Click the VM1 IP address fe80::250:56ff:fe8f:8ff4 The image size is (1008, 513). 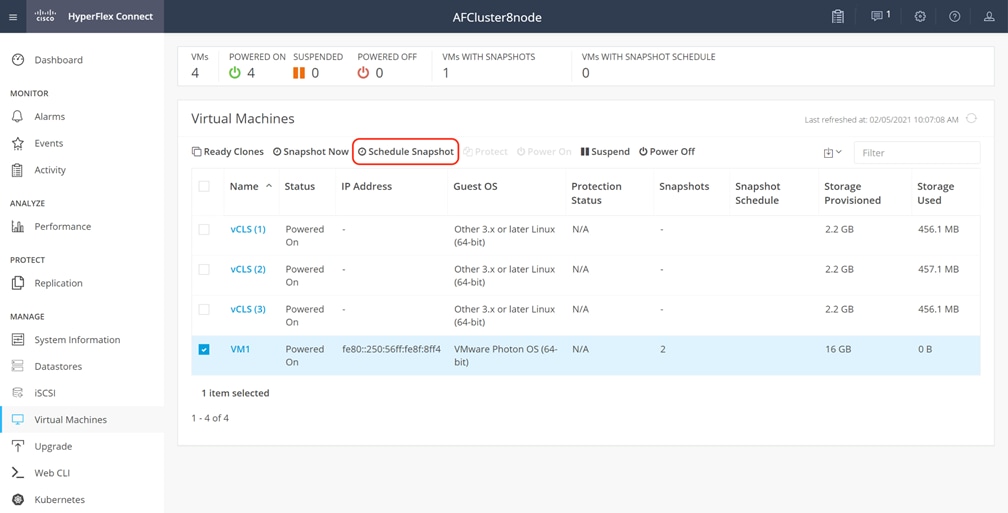pos(391,349)
